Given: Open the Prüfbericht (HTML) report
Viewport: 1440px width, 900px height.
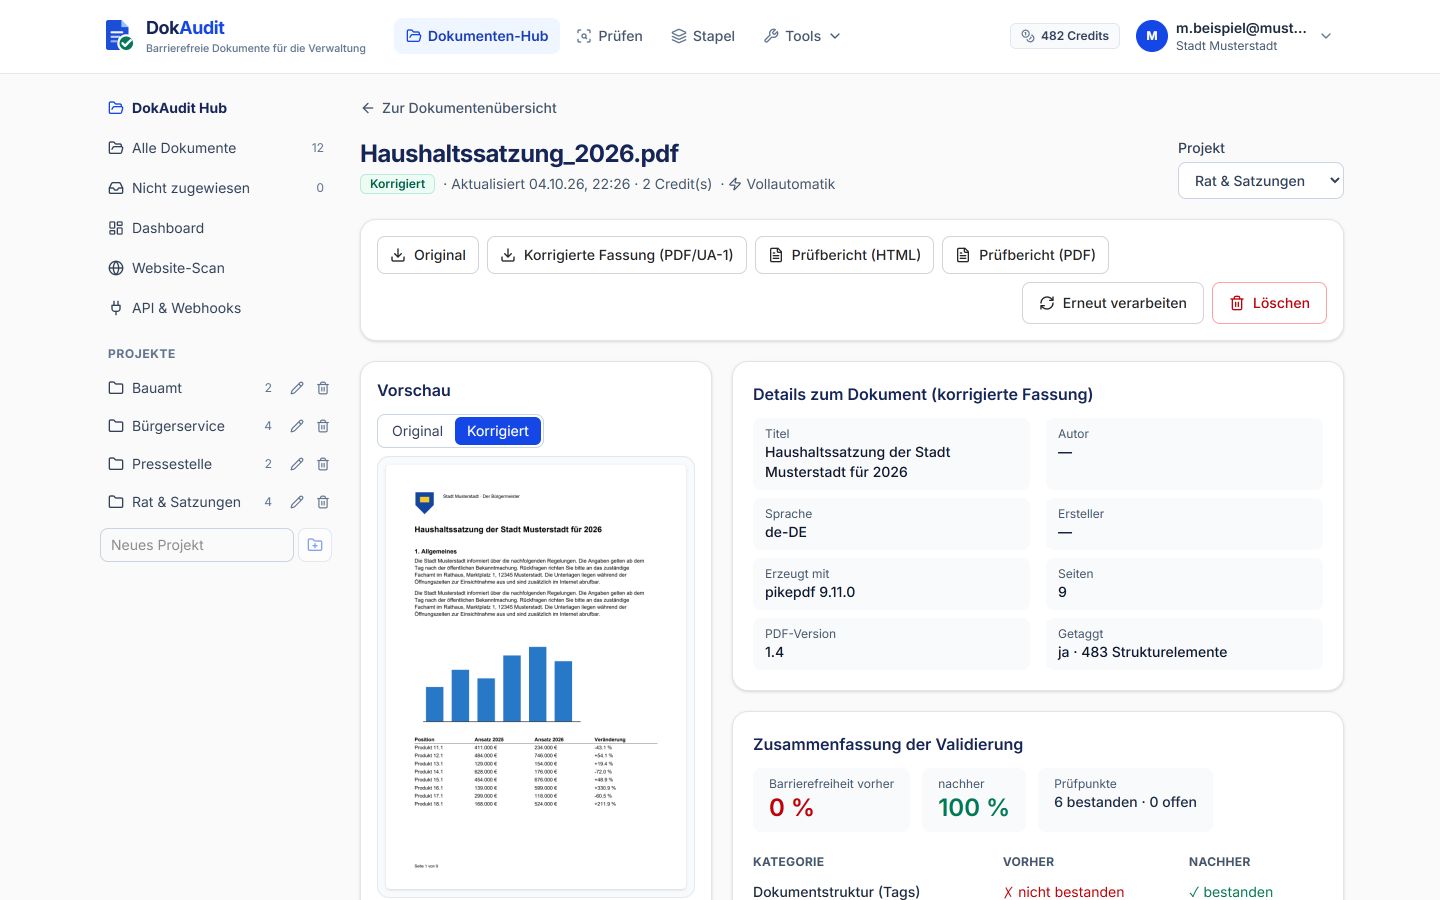Looking at the screenshot, I should [x=845, y=255].
